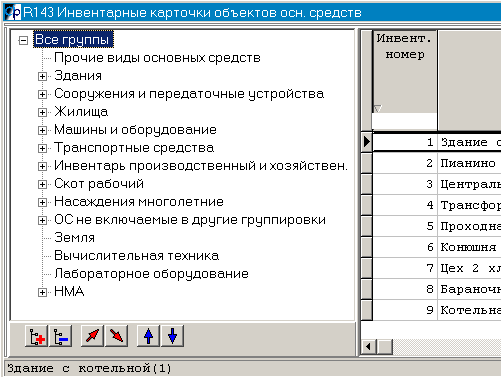Expand the Скот рабочий group
The image size is (501, 377).
click(42, 184)
